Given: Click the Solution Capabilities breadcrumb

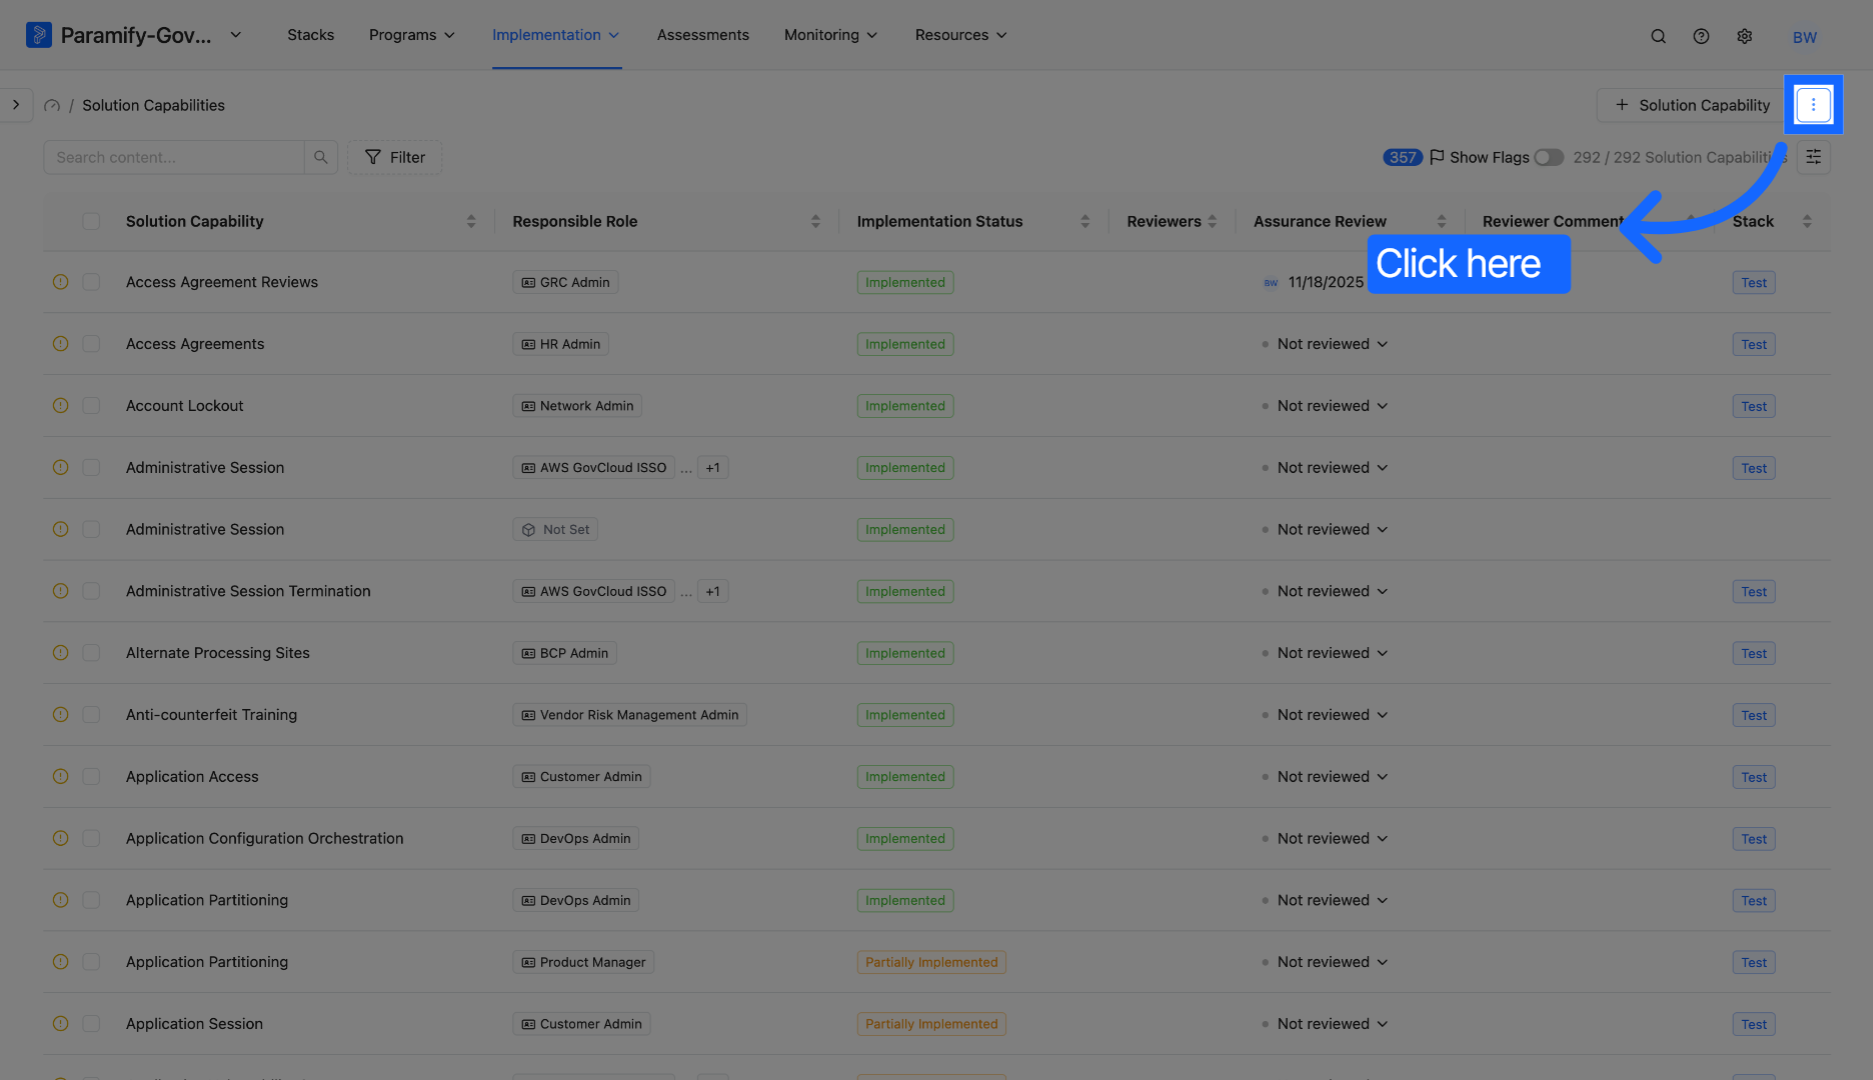Looking at the screenshot, I should click(x=153, y=105).
